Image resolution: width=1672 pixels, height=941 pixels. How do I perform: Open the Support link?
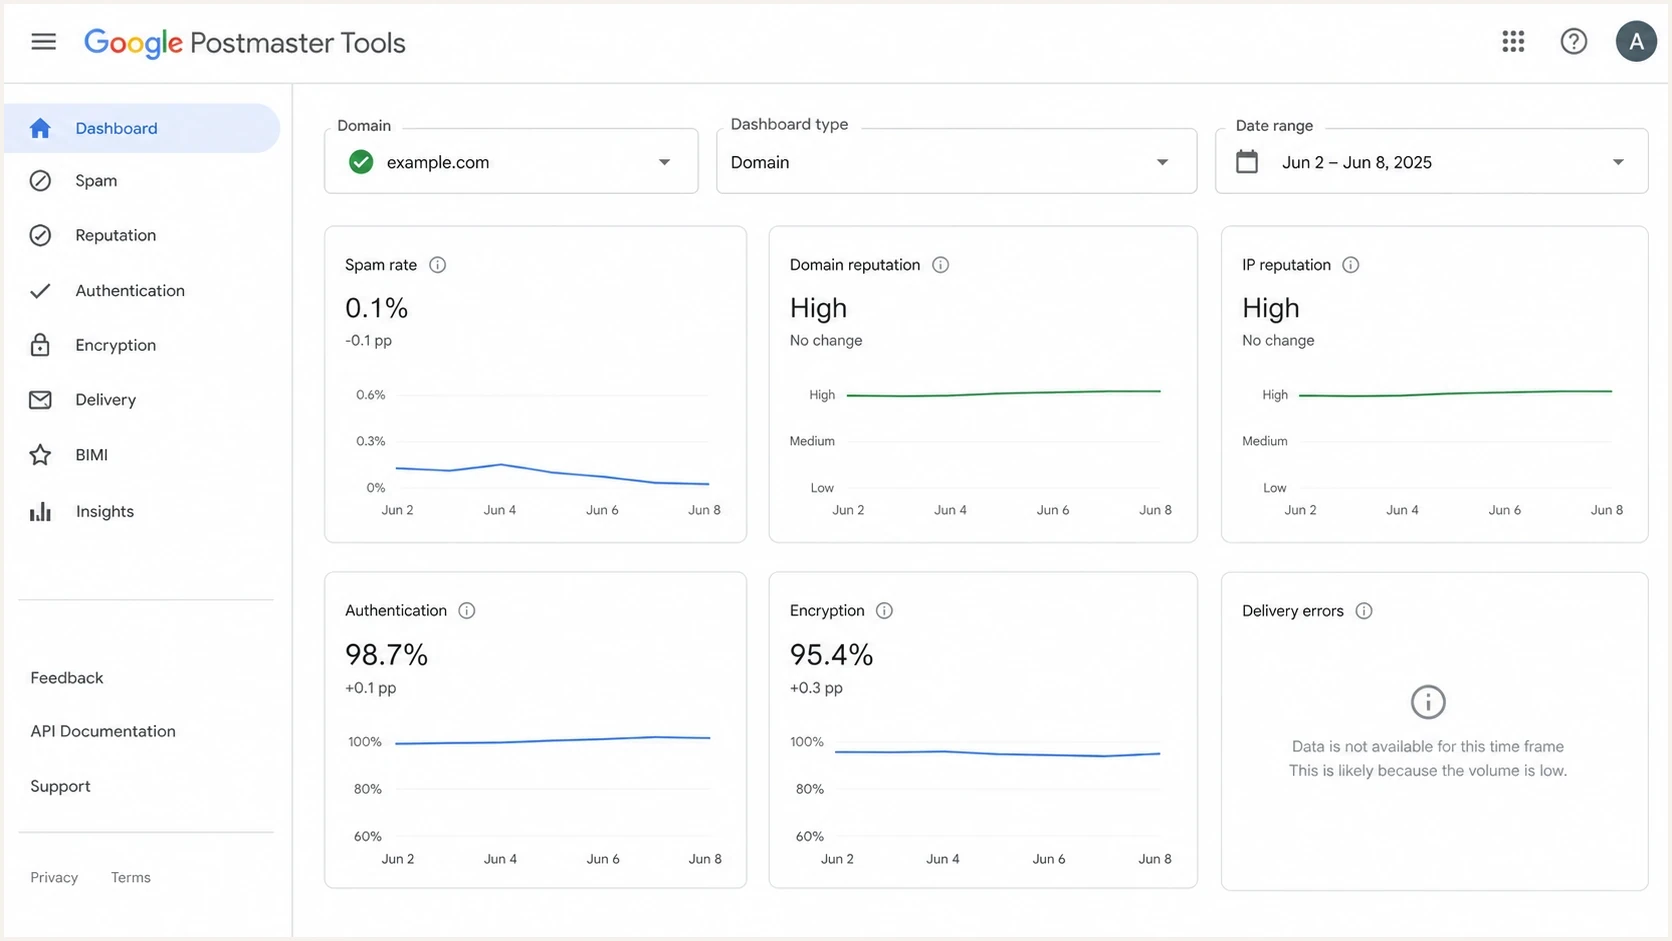60,786
